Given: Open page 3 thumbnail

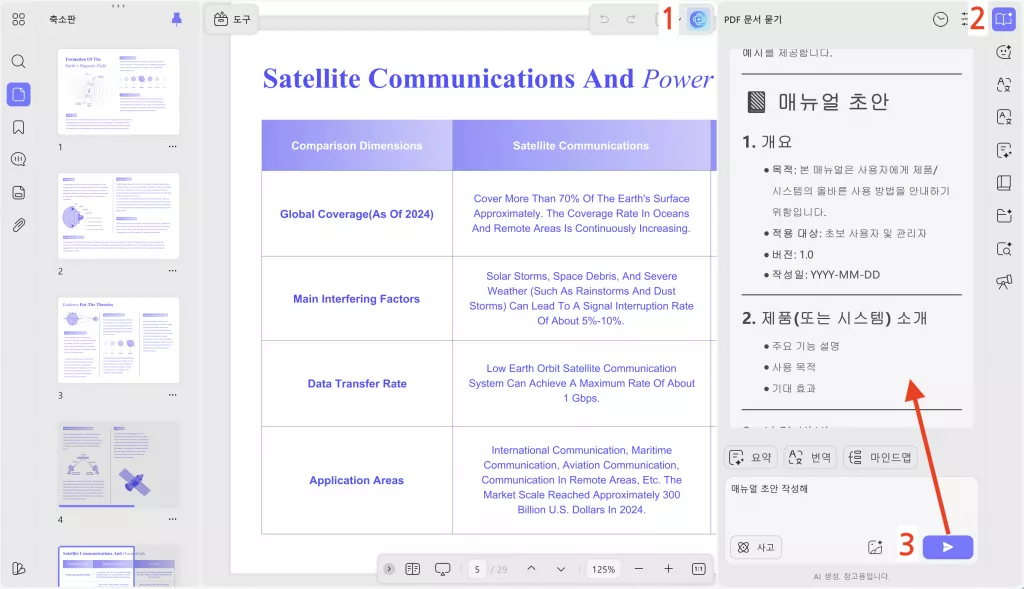Looking at the screenshot, I should 118,340.
